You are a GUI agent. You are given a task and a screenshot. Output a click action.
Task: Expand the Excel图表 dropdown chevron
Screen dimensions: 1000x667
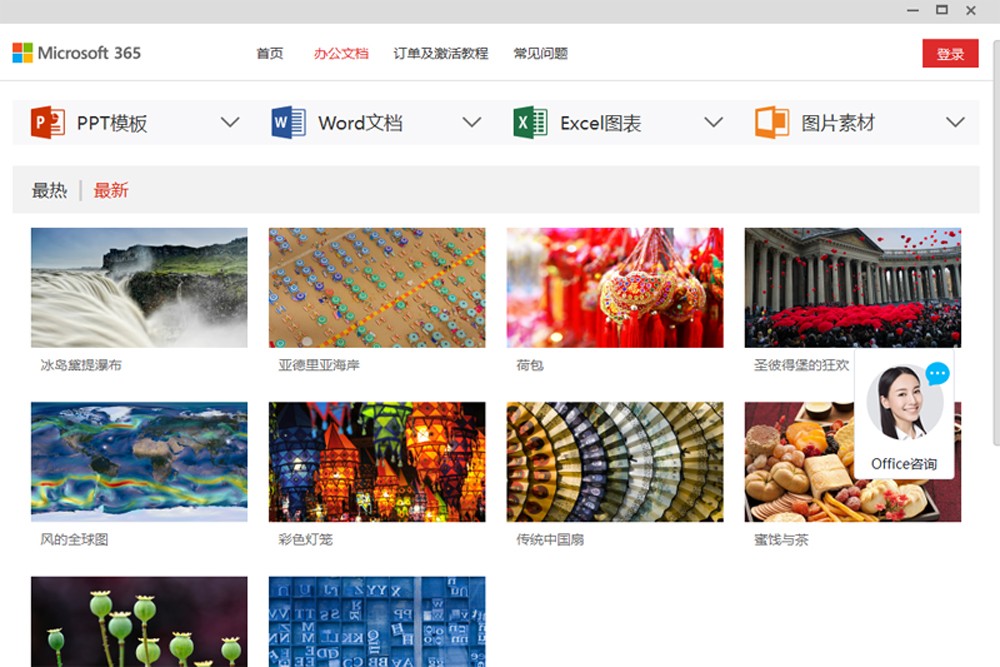[713, 121]
